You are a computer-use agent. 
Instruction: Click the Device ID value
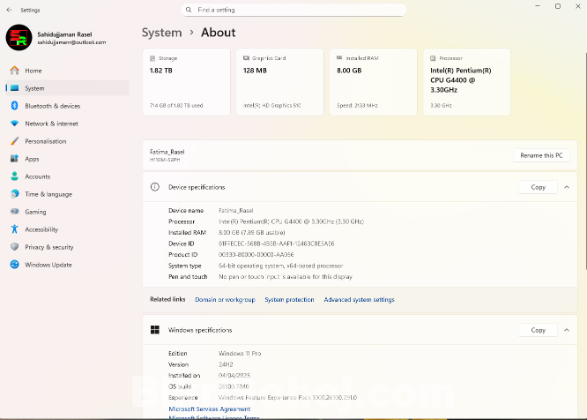[x=276, y=244]
